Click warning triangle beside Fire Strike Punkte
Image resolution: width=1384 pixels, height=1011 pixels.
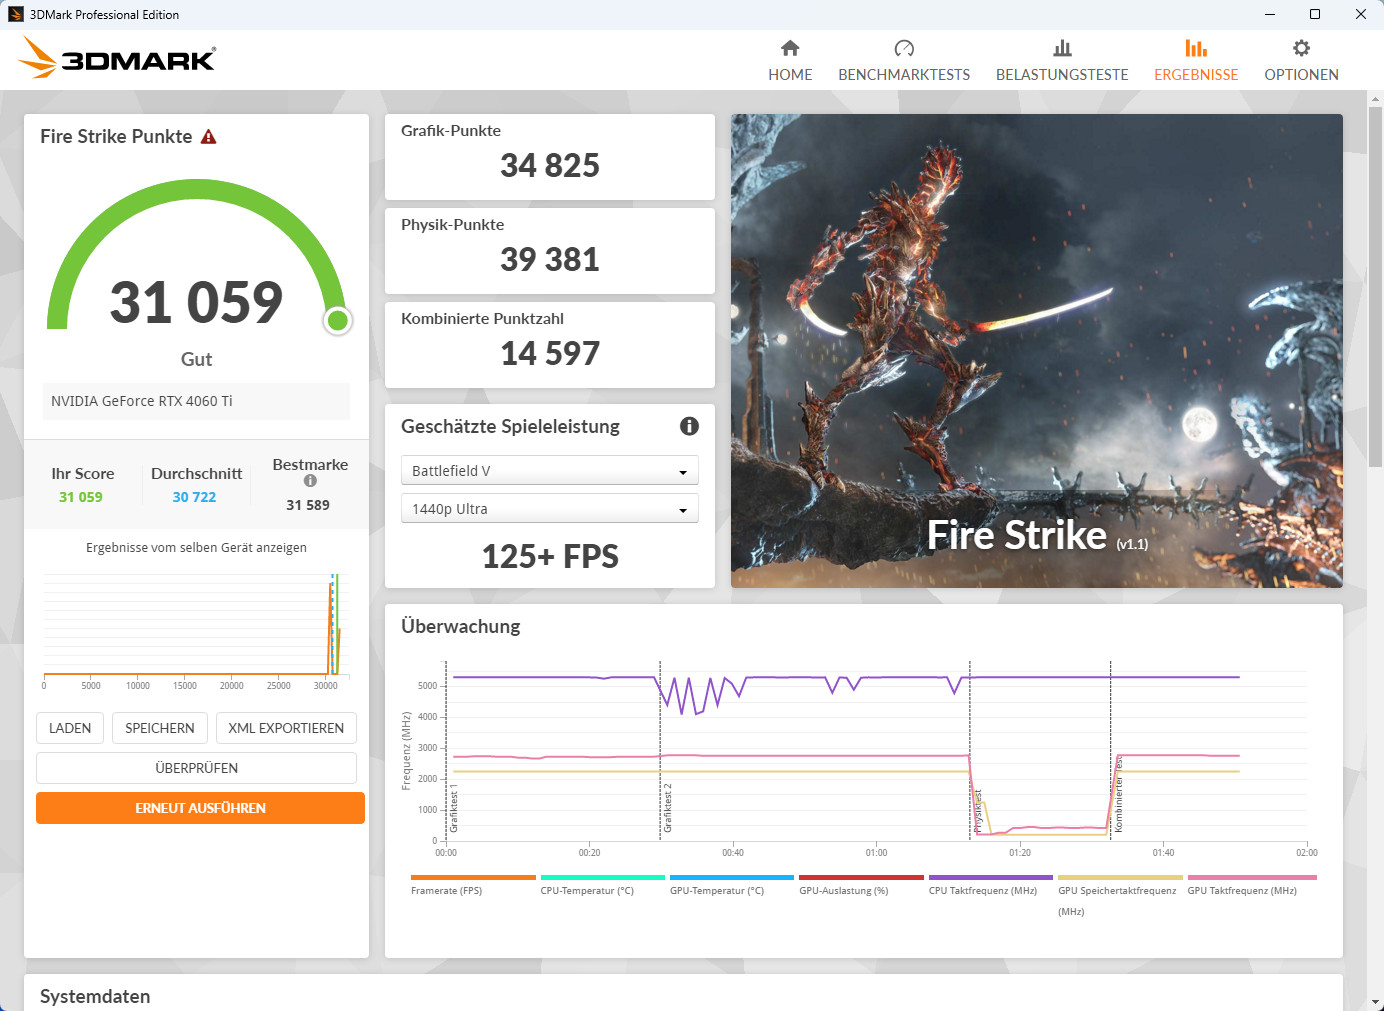(208, 135)
